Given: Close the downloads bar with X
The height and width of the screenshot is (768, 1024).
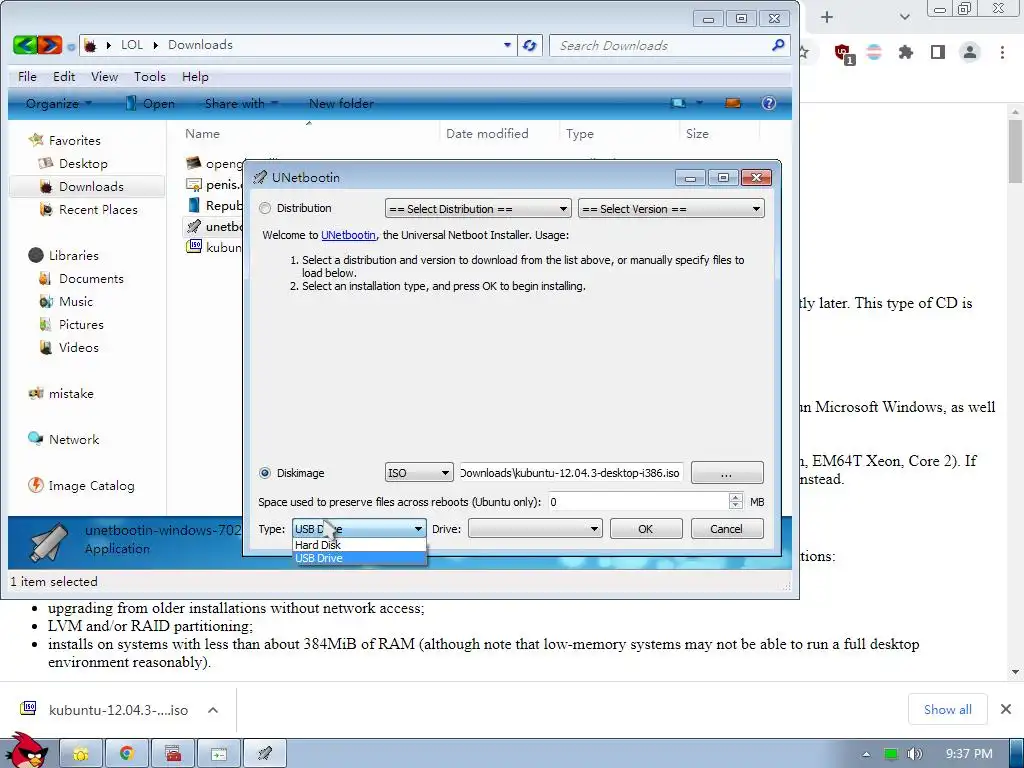Looking at the screenshot, I should click(1006, 709).
